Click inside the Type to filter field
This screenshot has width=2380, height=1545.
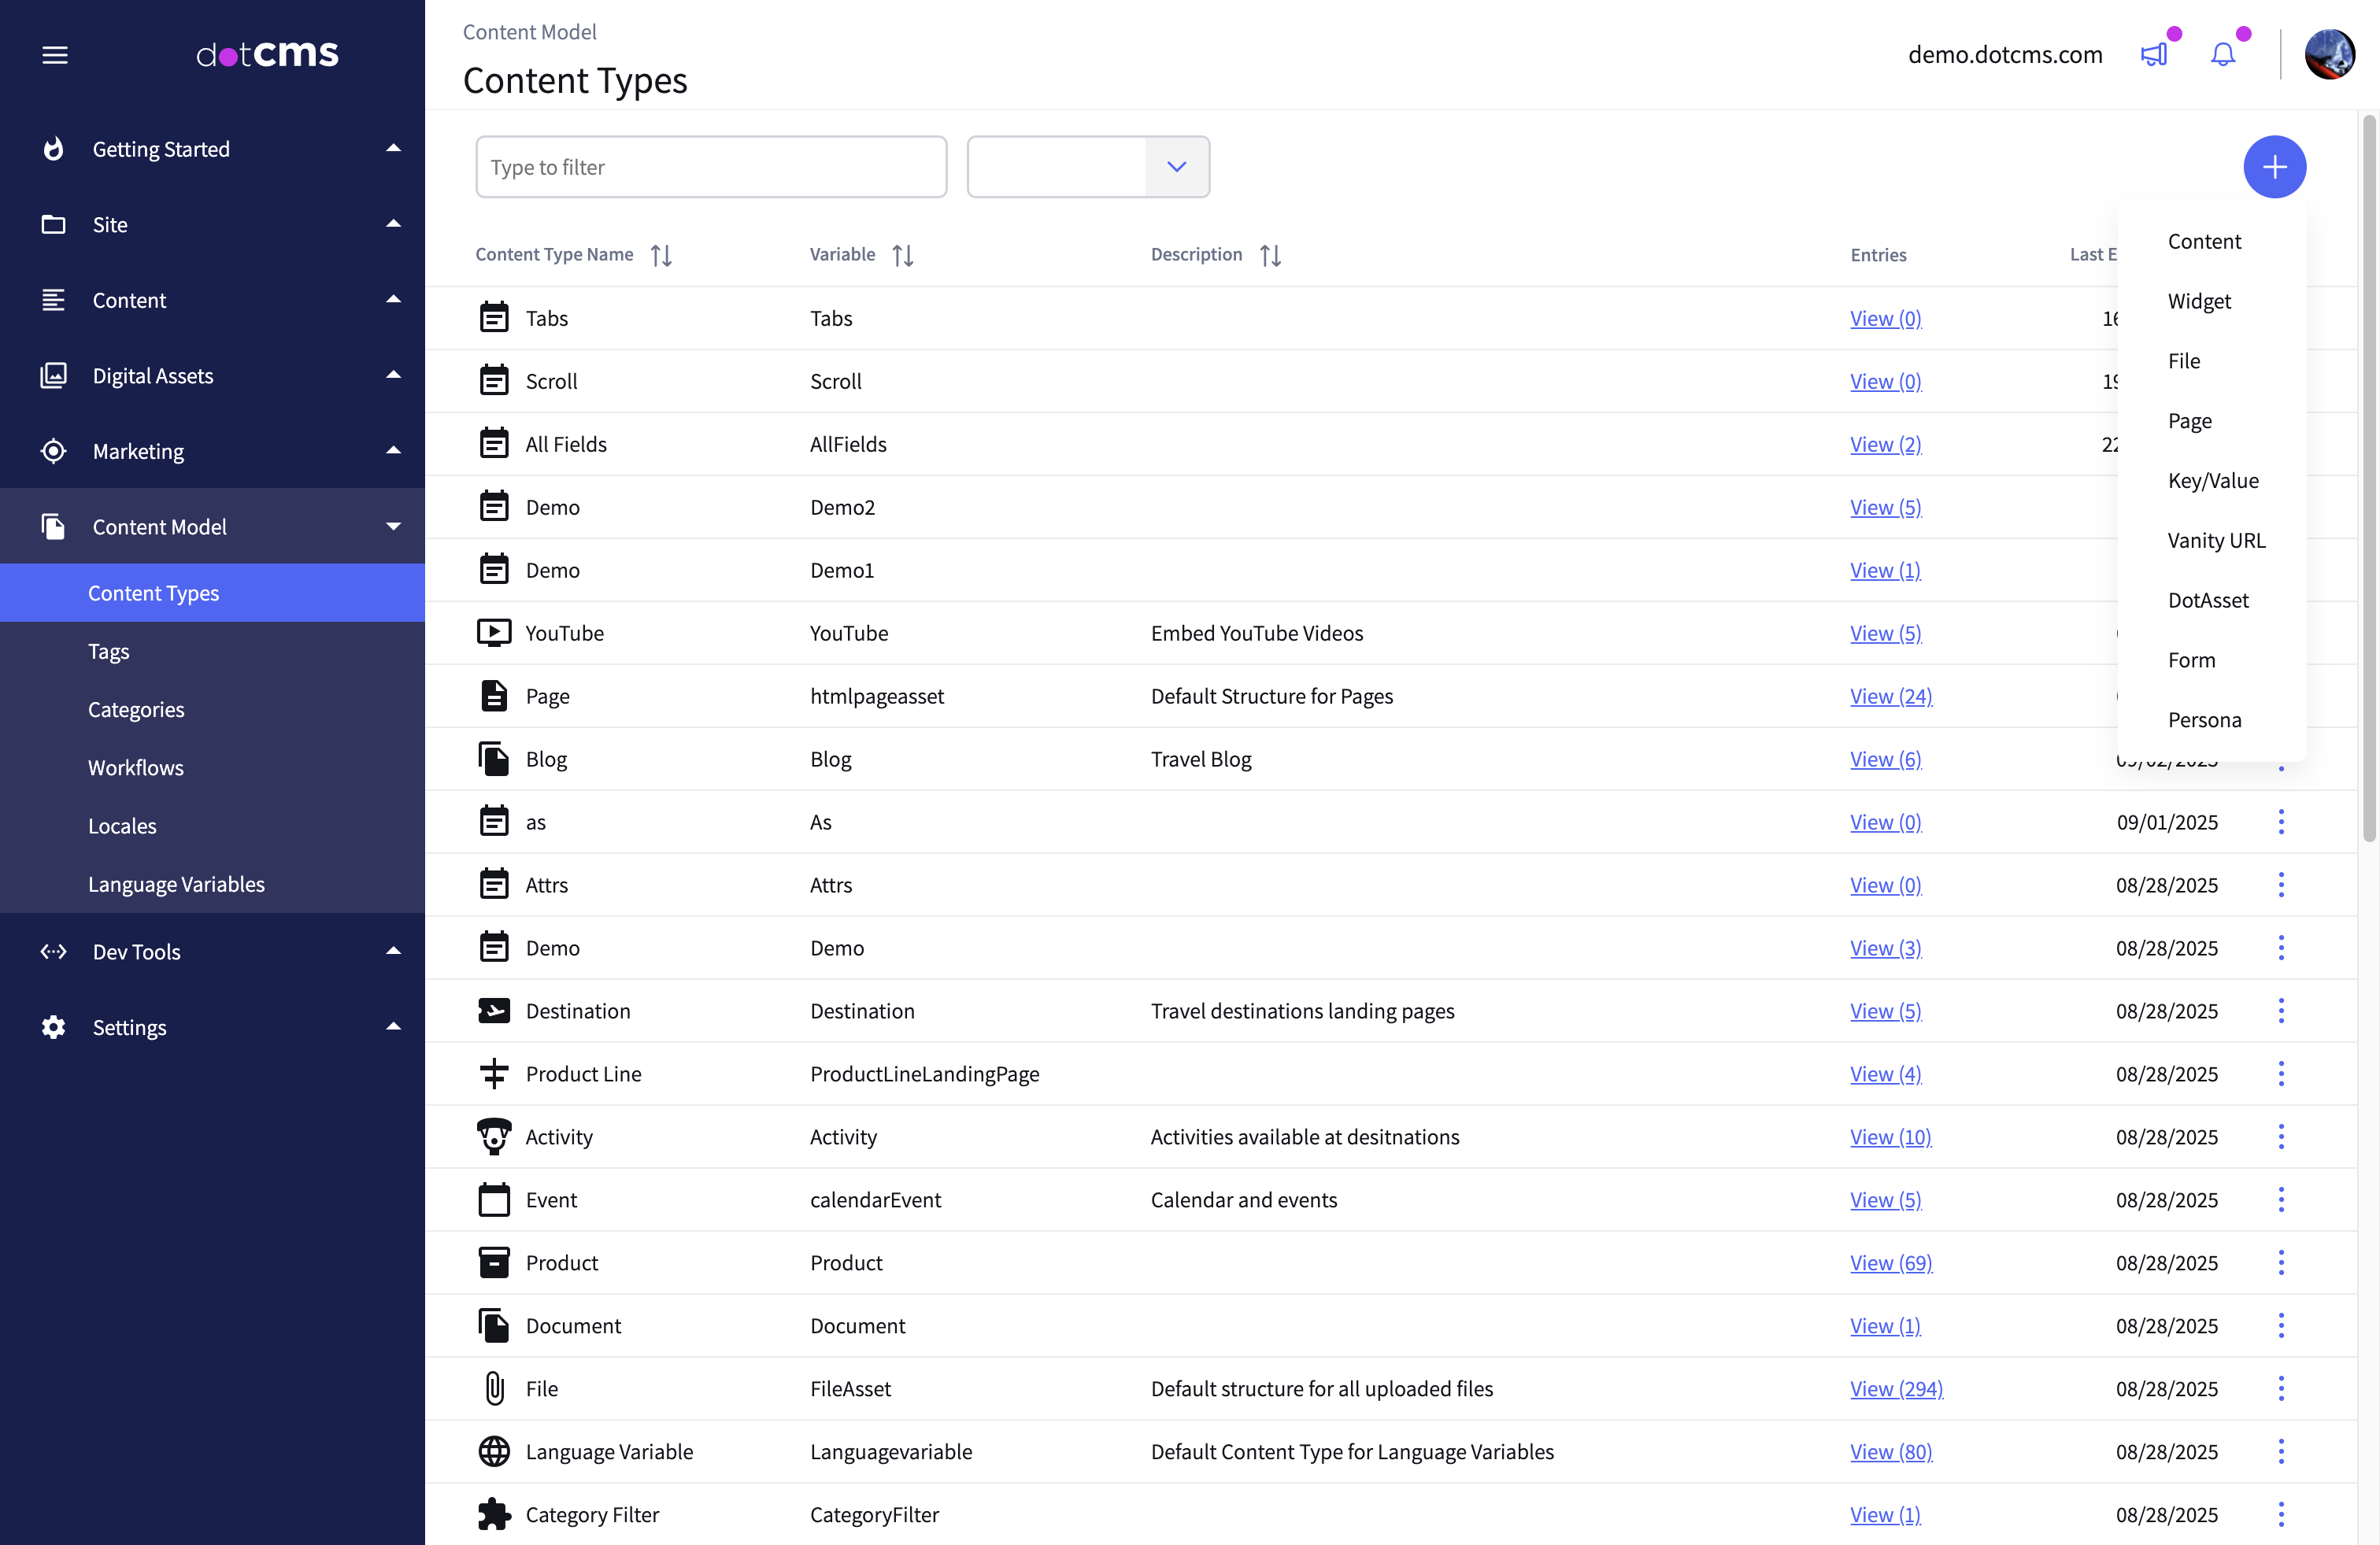pos(711,166)
